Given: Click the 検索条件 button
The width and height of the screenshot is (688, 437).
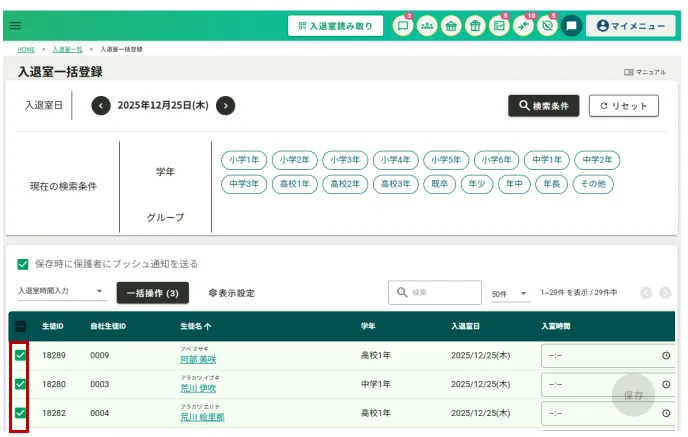Looking at the screenshot, I should (543, 105).
